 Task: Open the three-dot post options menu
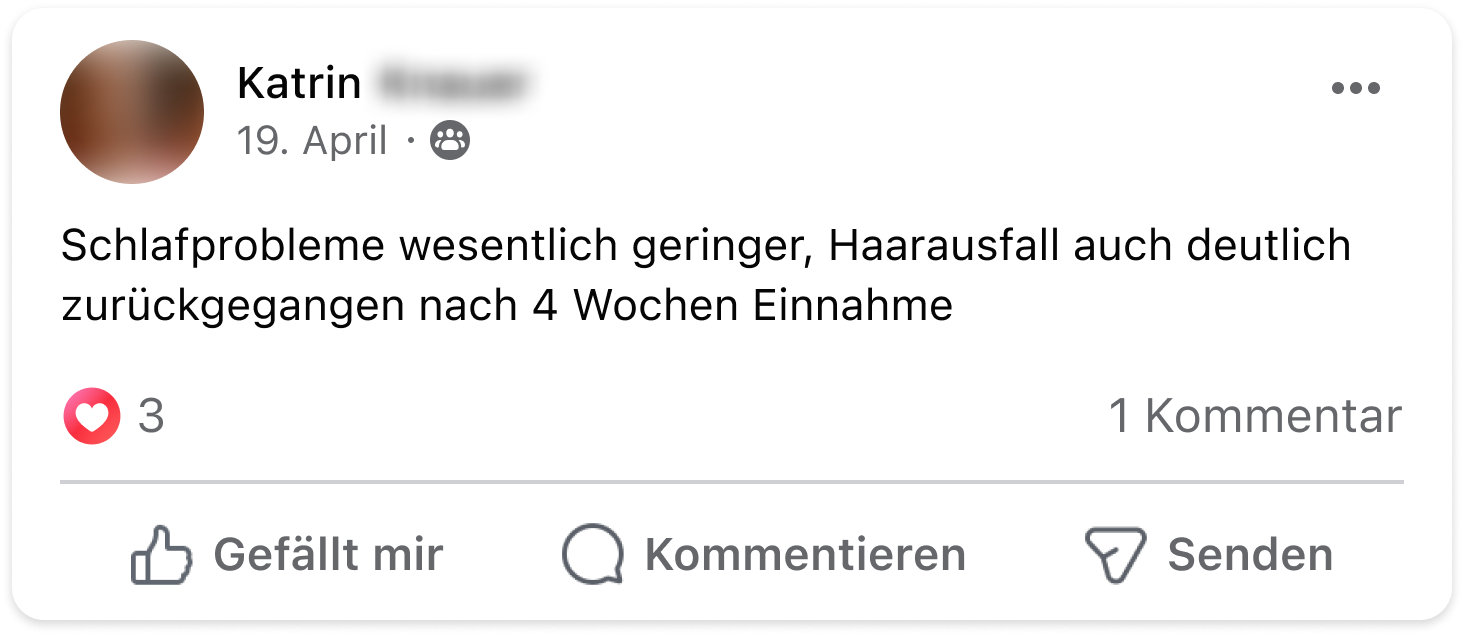pos(1355,88)
